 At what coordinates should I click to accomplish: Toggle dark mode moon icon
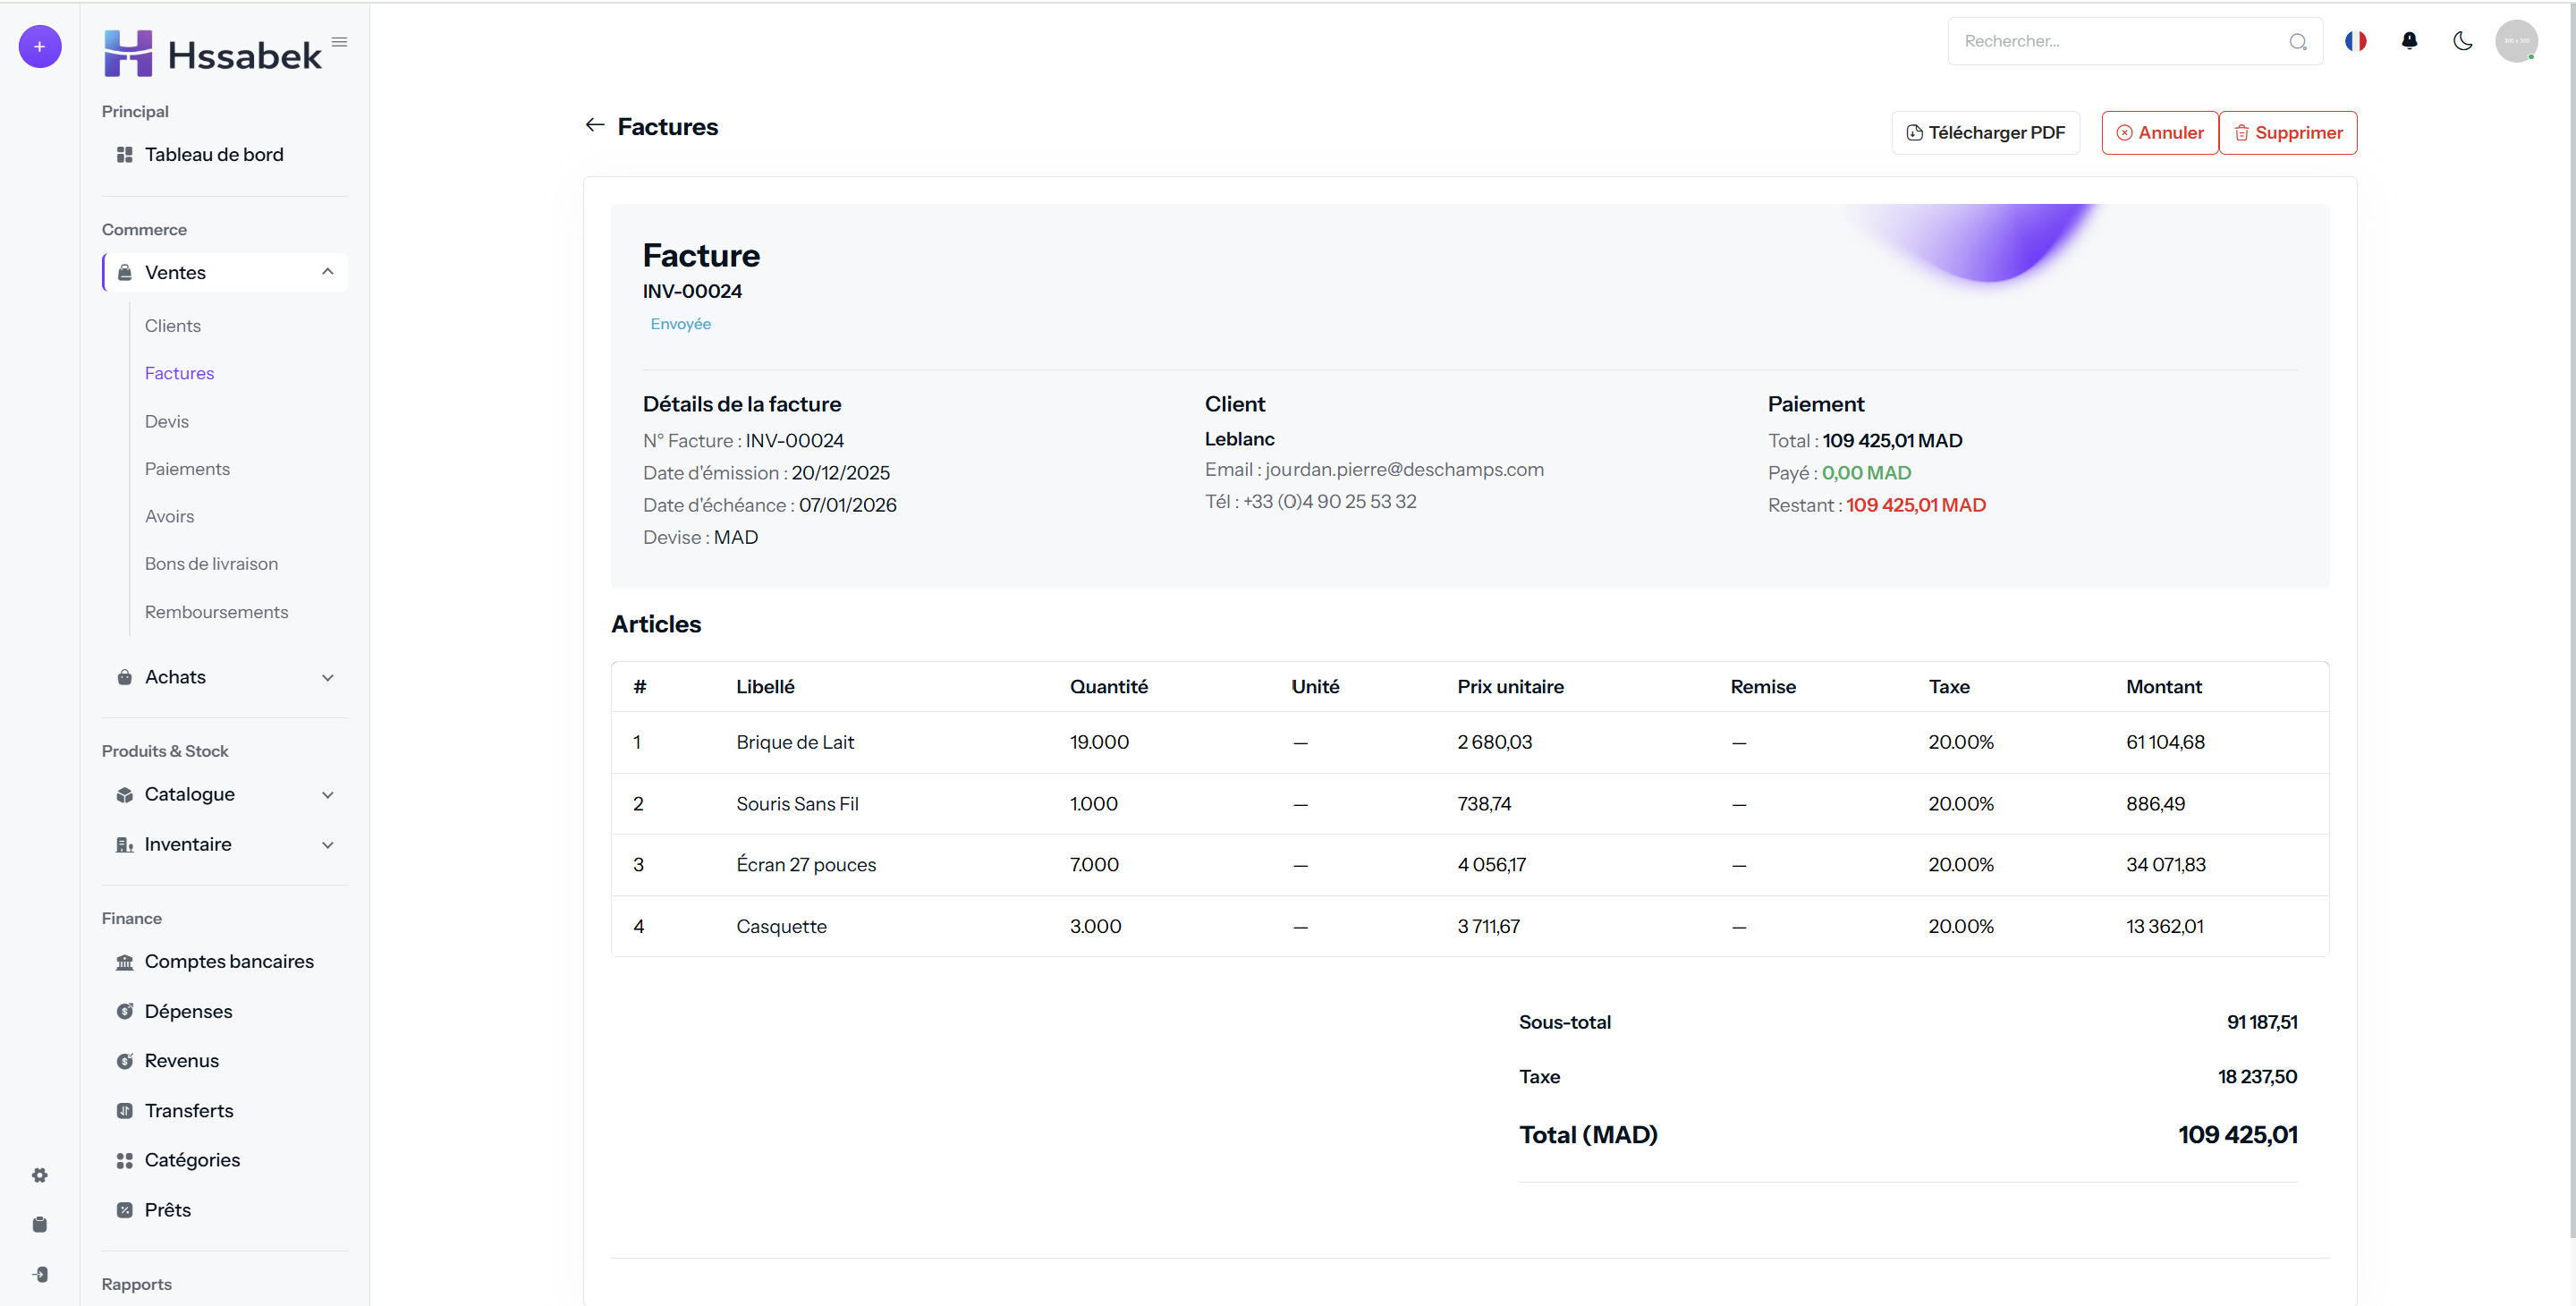[2462, 41]
